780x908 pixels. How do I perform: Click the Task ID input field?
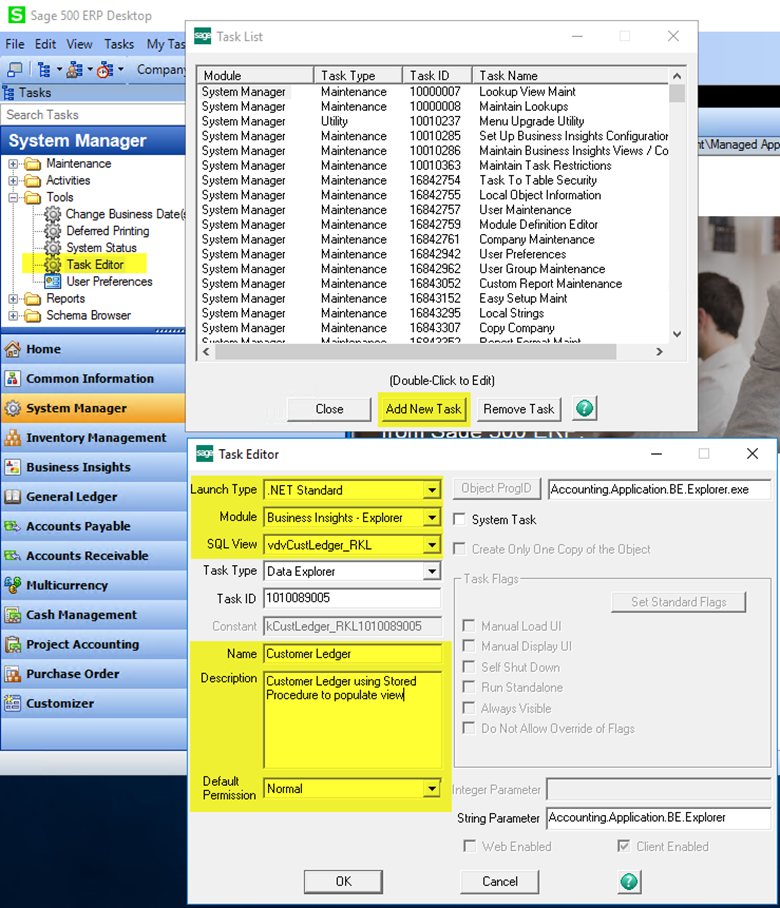(x=352, y=599)
